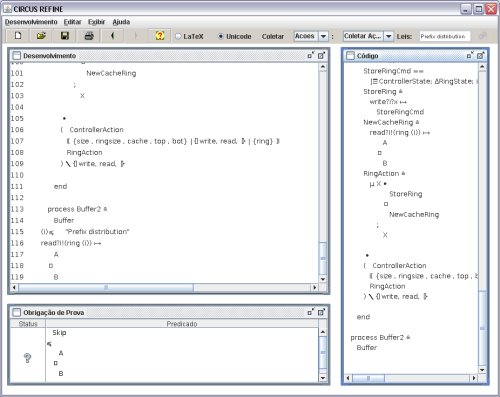This screenshot has height=397, width=500.
Task: Click Obrigação de Prova scrollbar up arrow
Action: 323,332
